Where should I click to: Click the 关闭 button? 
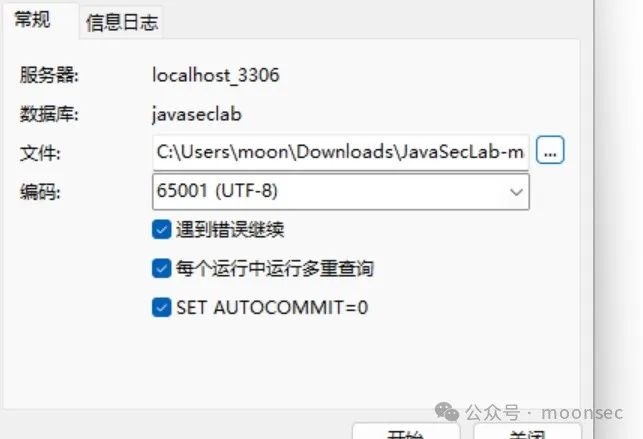(527, 432)
